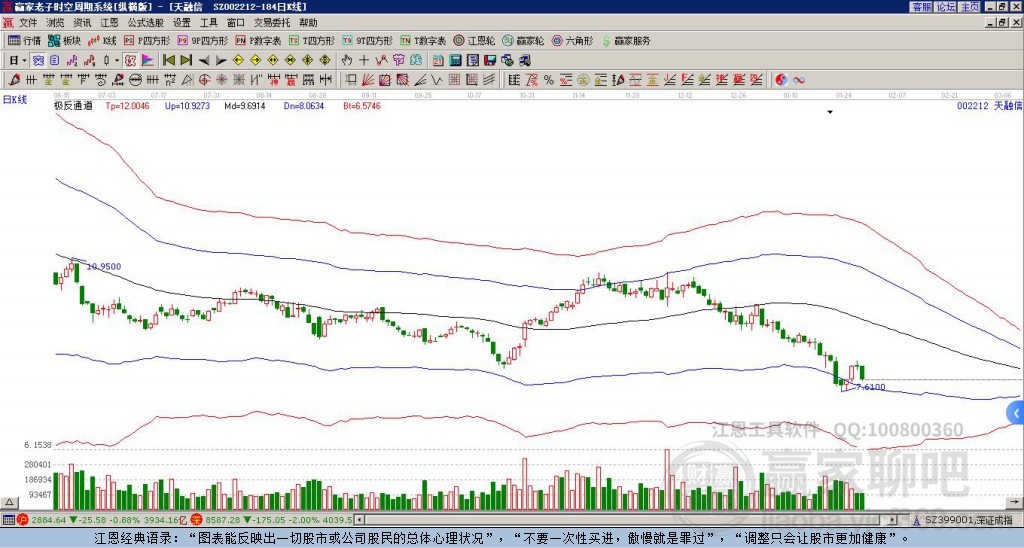Expand the candlestick style dropdown arrow
1024x548 pixels.
point(117,61)
